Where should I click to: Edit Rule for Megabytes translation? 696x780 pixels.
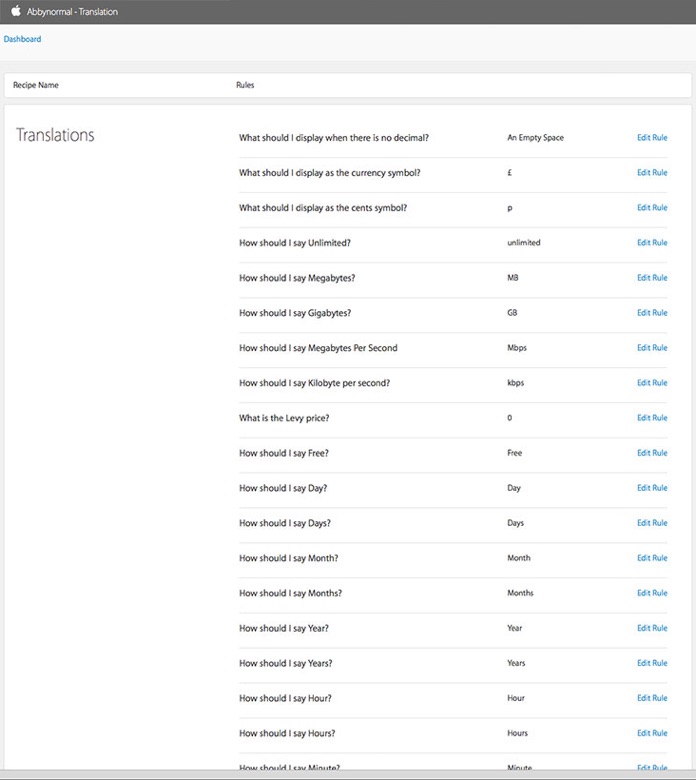coord(652,278)
